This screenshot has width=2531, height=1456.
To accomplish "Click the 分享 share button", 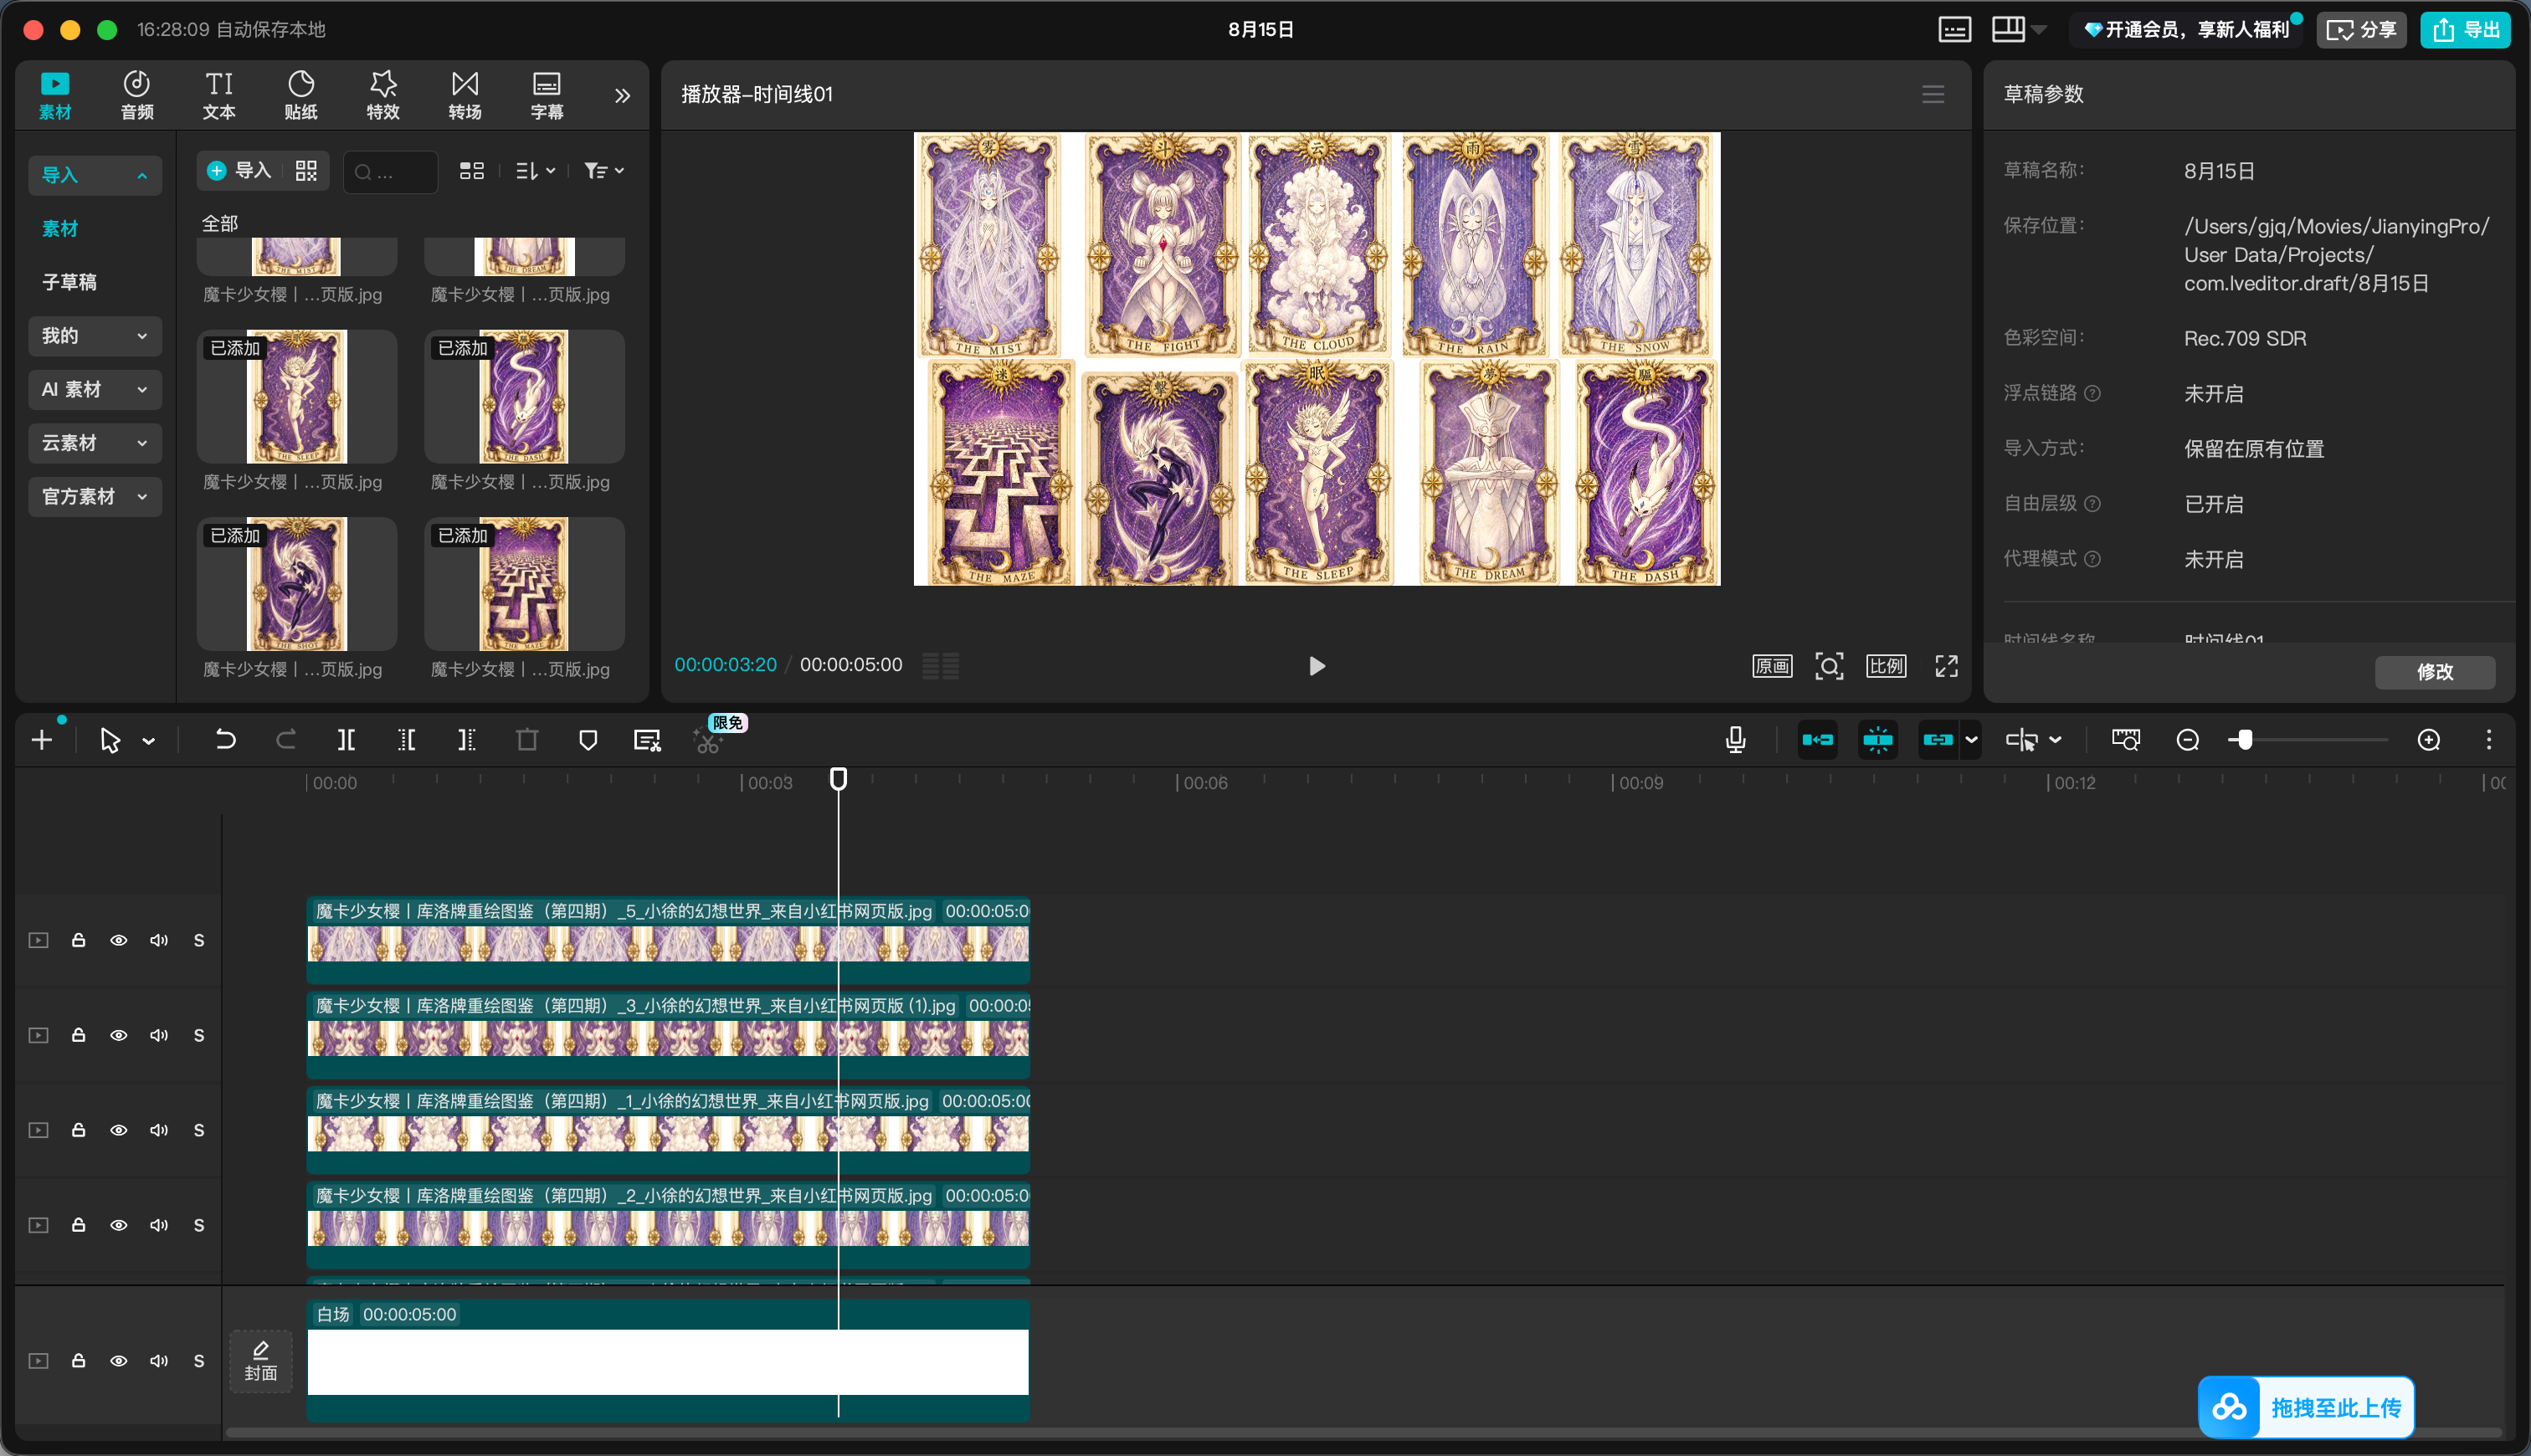I will coord(2361,29).
